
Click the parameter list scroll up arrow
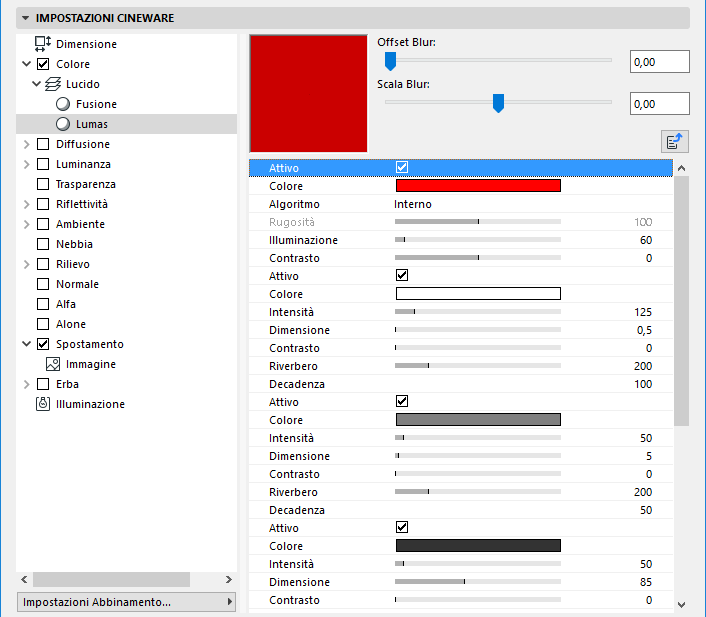click(x=682, y=168)
